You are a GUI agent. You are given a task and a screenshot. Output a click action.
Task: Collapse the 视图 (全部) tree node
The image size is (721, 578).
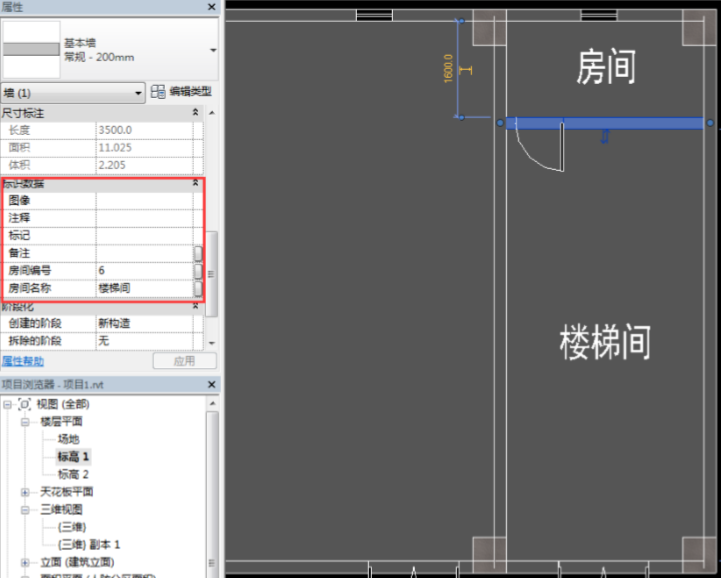7,405
